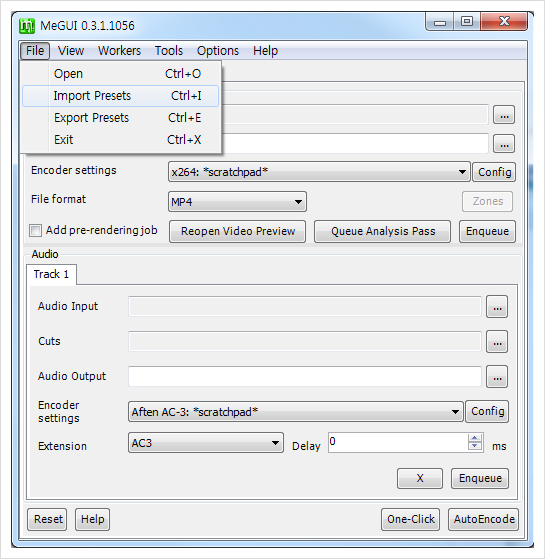
Task: Browse for Audio Input file
Action: click(497, 307)
